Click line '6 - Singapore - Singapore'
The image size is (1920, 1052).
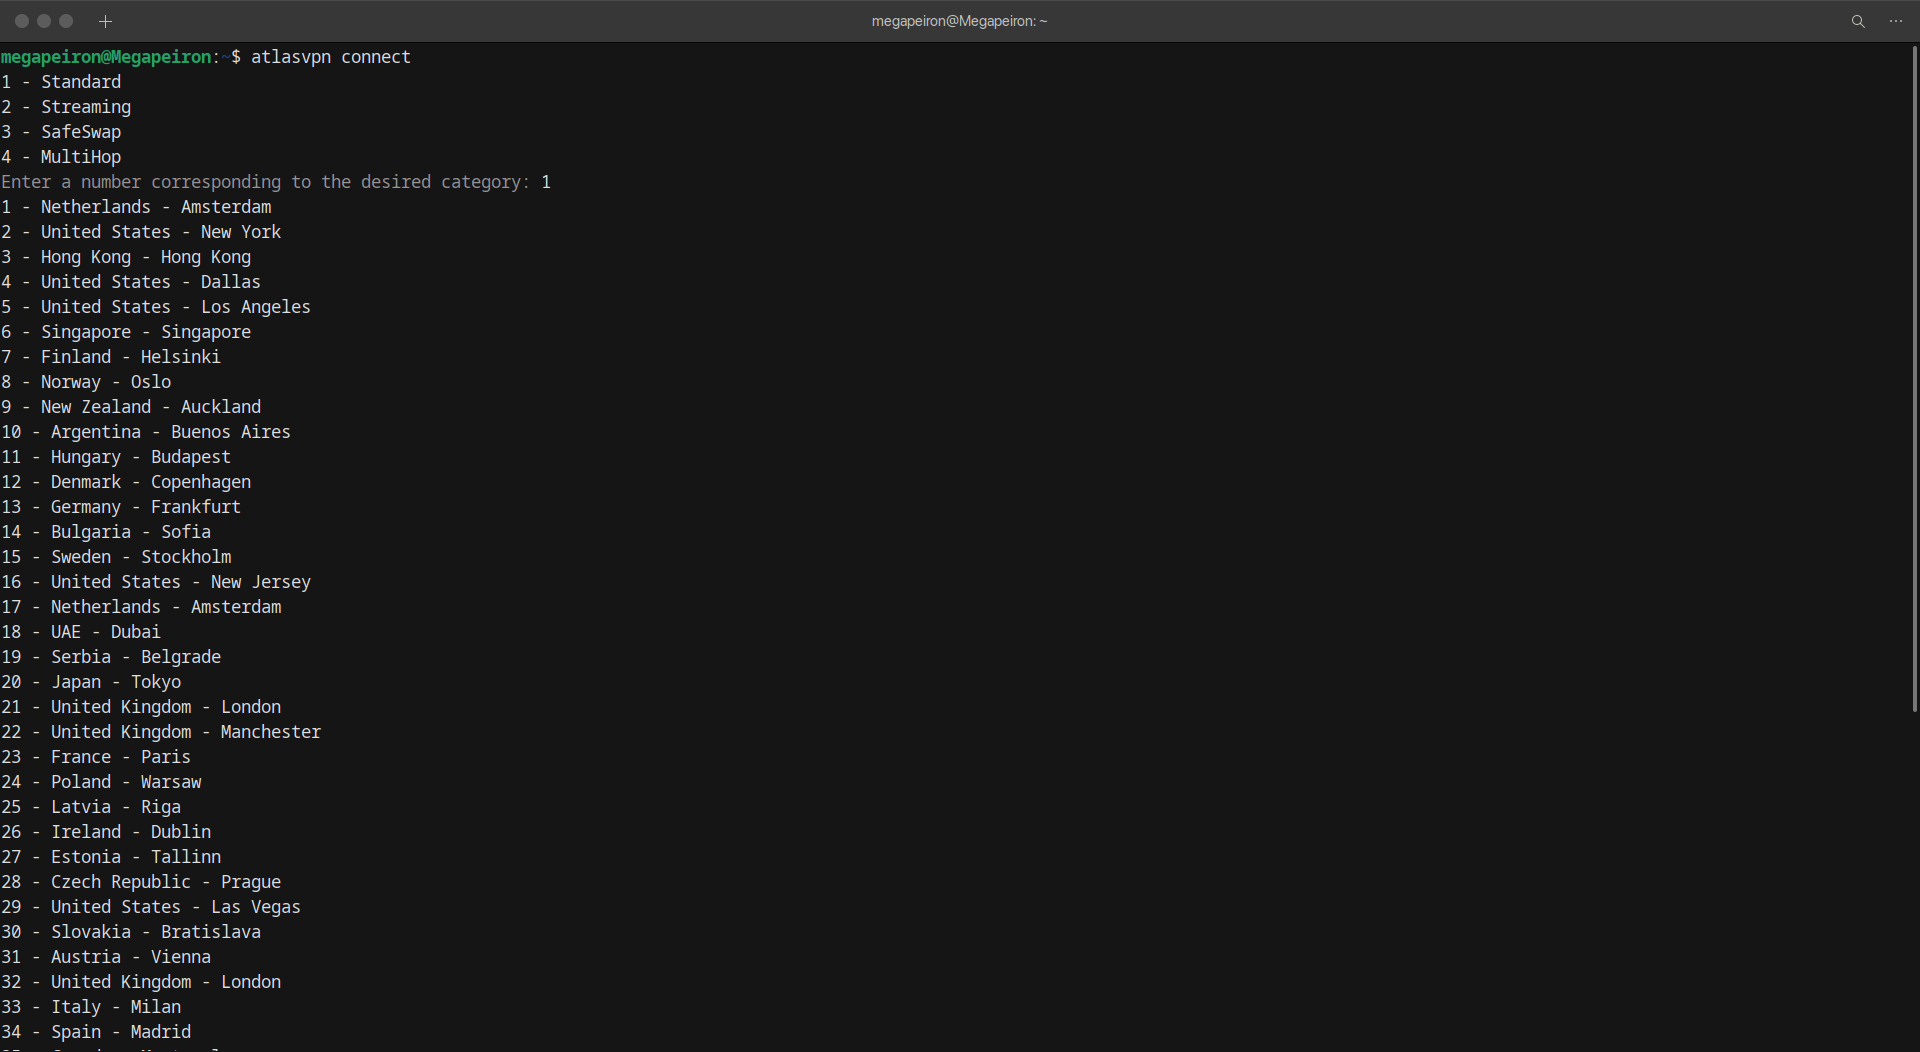point(126,332)
